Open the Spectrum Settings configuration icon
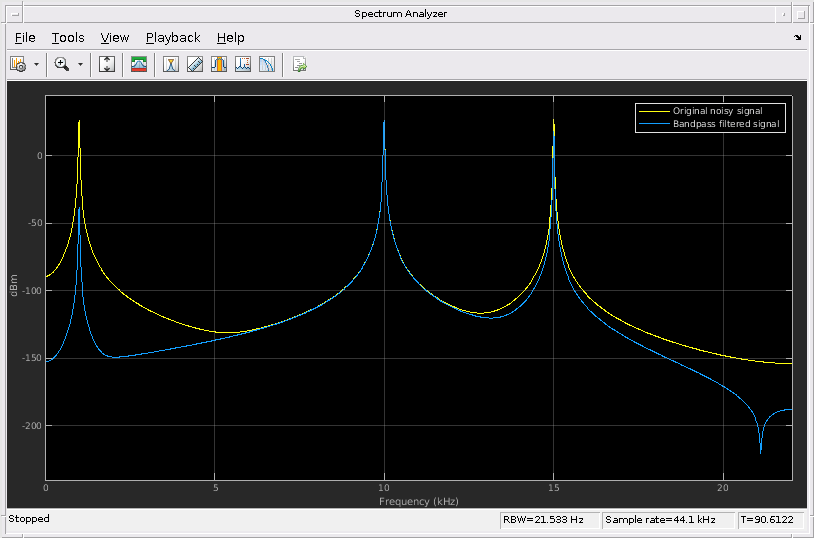This screenshot has height=538, width=814. tap(18, 64)
